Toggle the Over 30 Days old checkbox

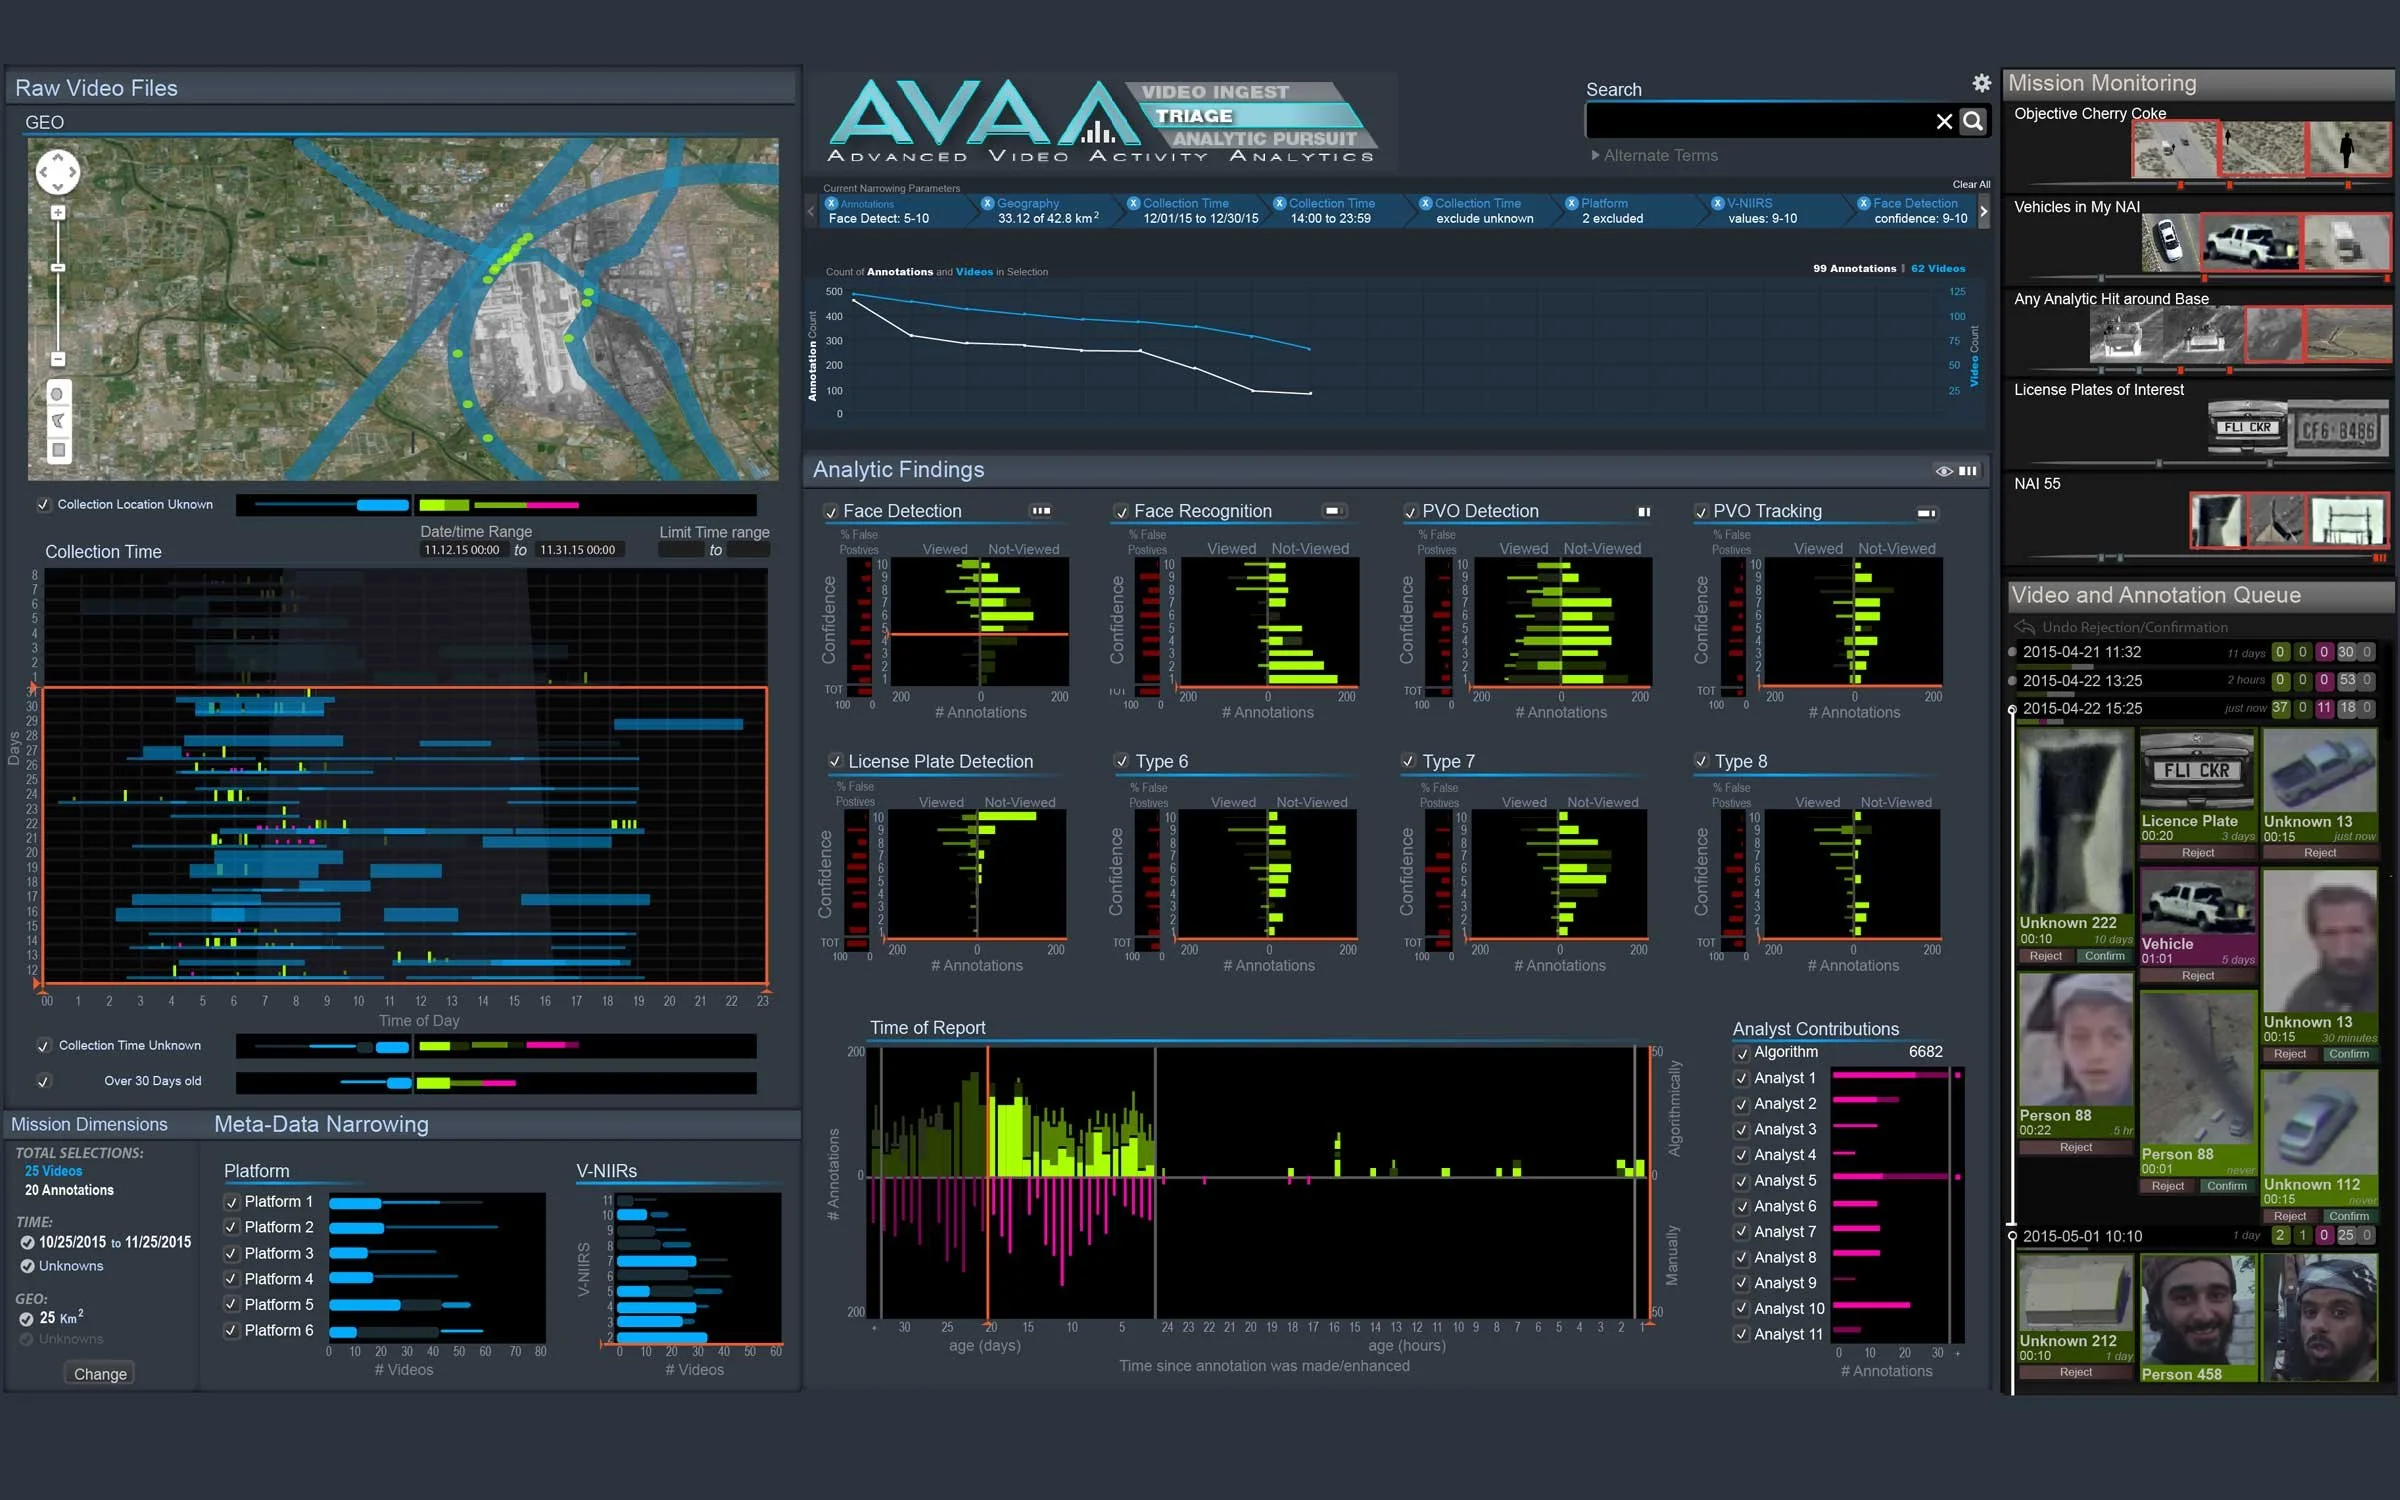pyautogui.click(x=44, y=1082)
